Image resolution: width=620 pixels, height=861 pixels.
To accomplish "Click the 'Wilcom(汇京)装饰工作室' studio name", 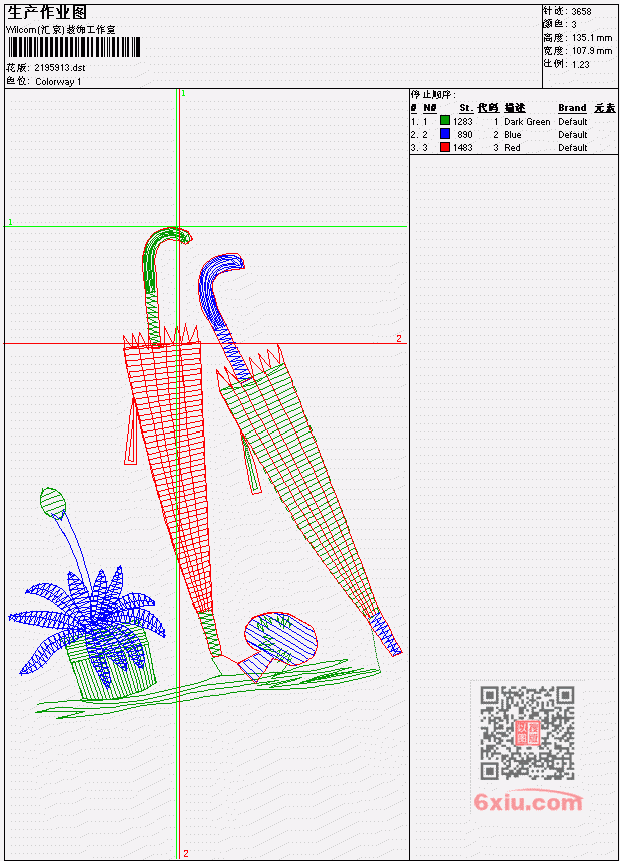I will coord(61,30).
